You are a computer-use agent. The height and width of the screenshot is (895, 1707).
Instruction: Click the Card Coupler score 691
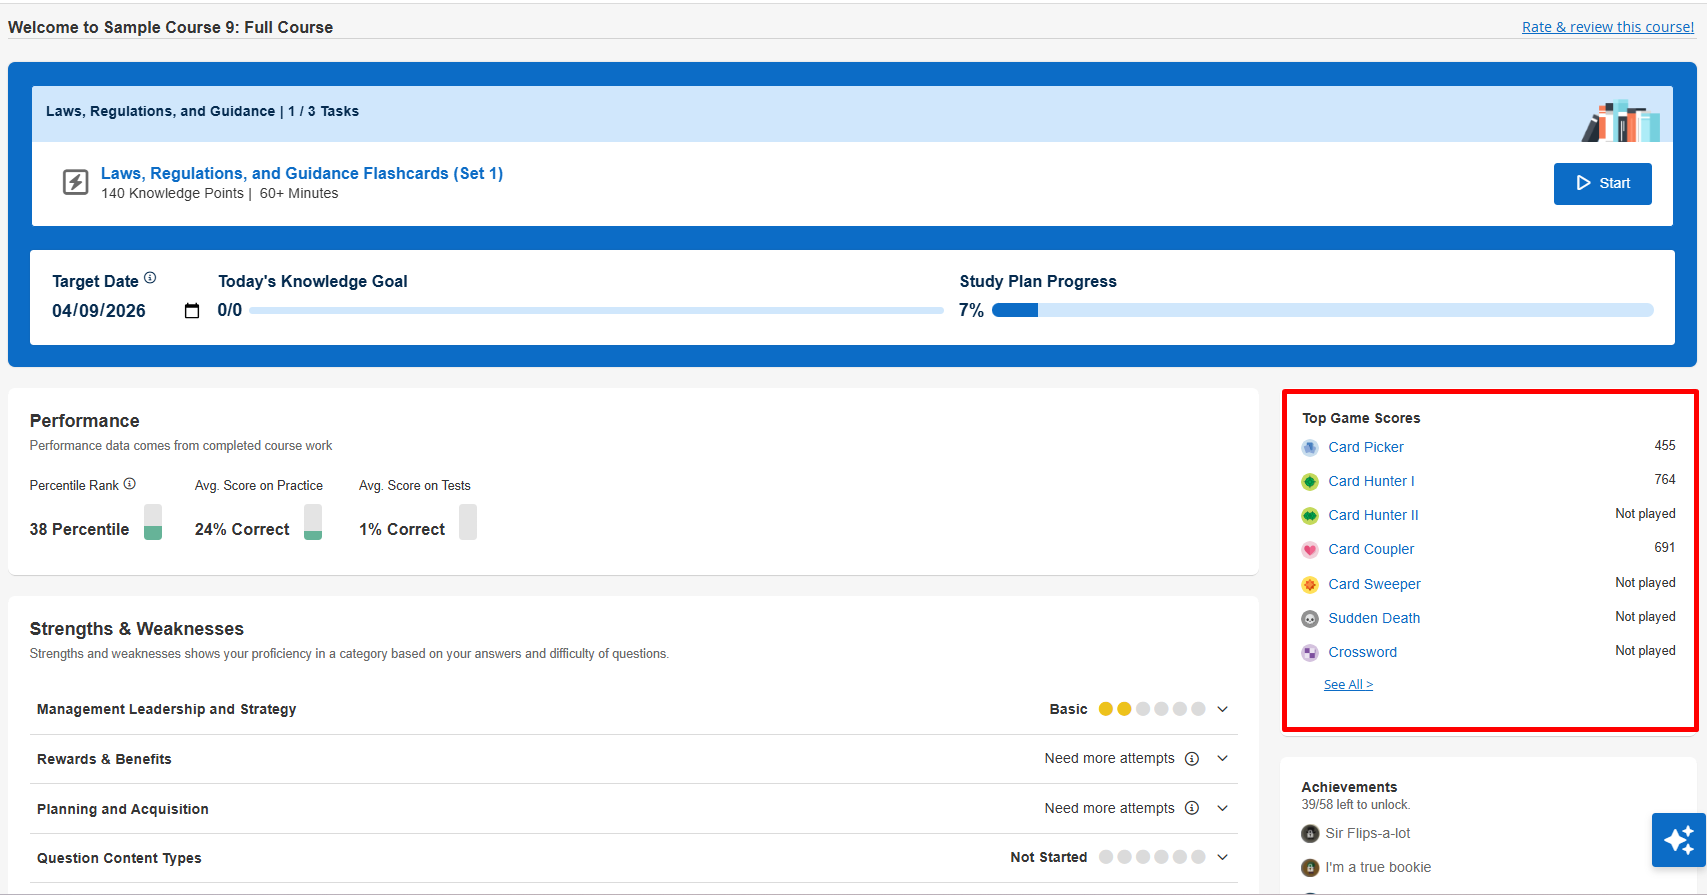click(x=1665, y=547)
